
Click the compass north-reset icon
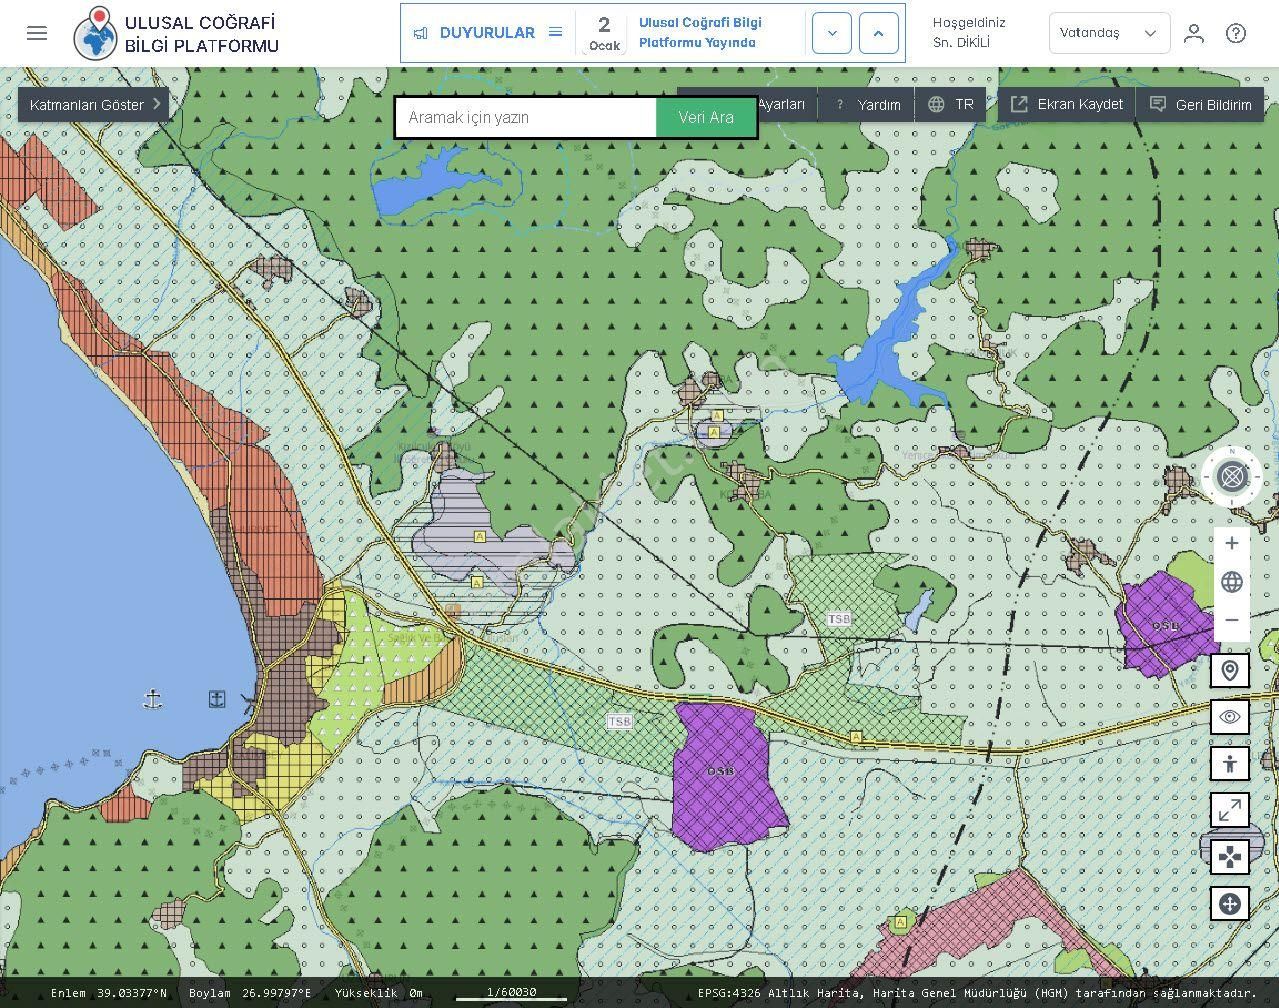coord(1231,477)
